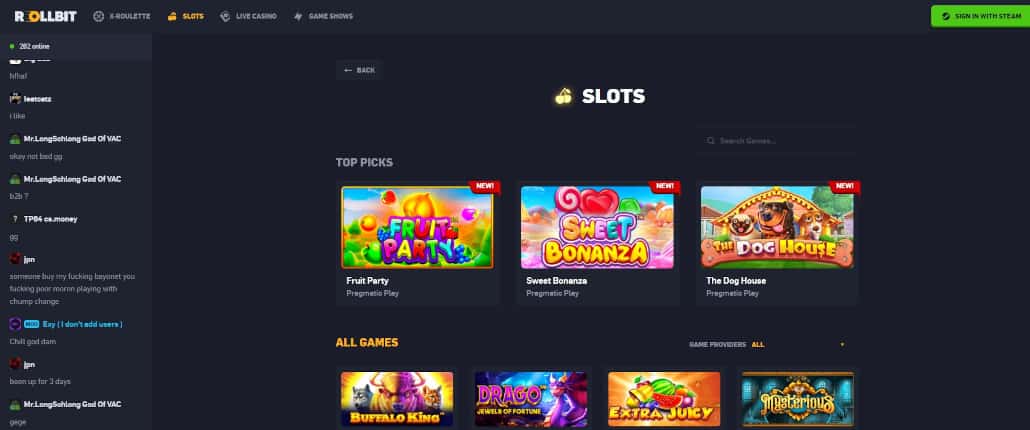Click the Rollbit logo

[45, 16]
